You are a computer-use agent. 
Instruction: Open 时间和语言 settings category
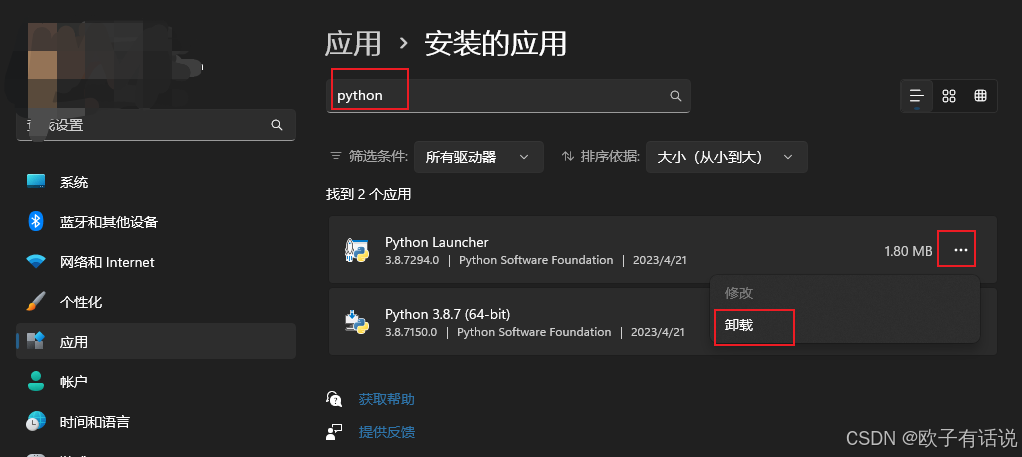click(x=156, y=421)
